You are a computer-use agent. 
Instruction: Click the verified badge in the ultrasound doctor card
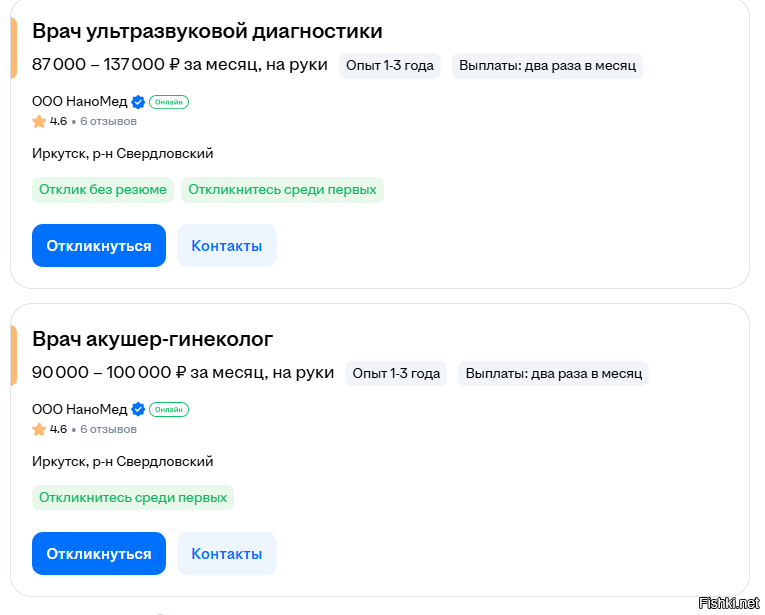coord(139,102)
